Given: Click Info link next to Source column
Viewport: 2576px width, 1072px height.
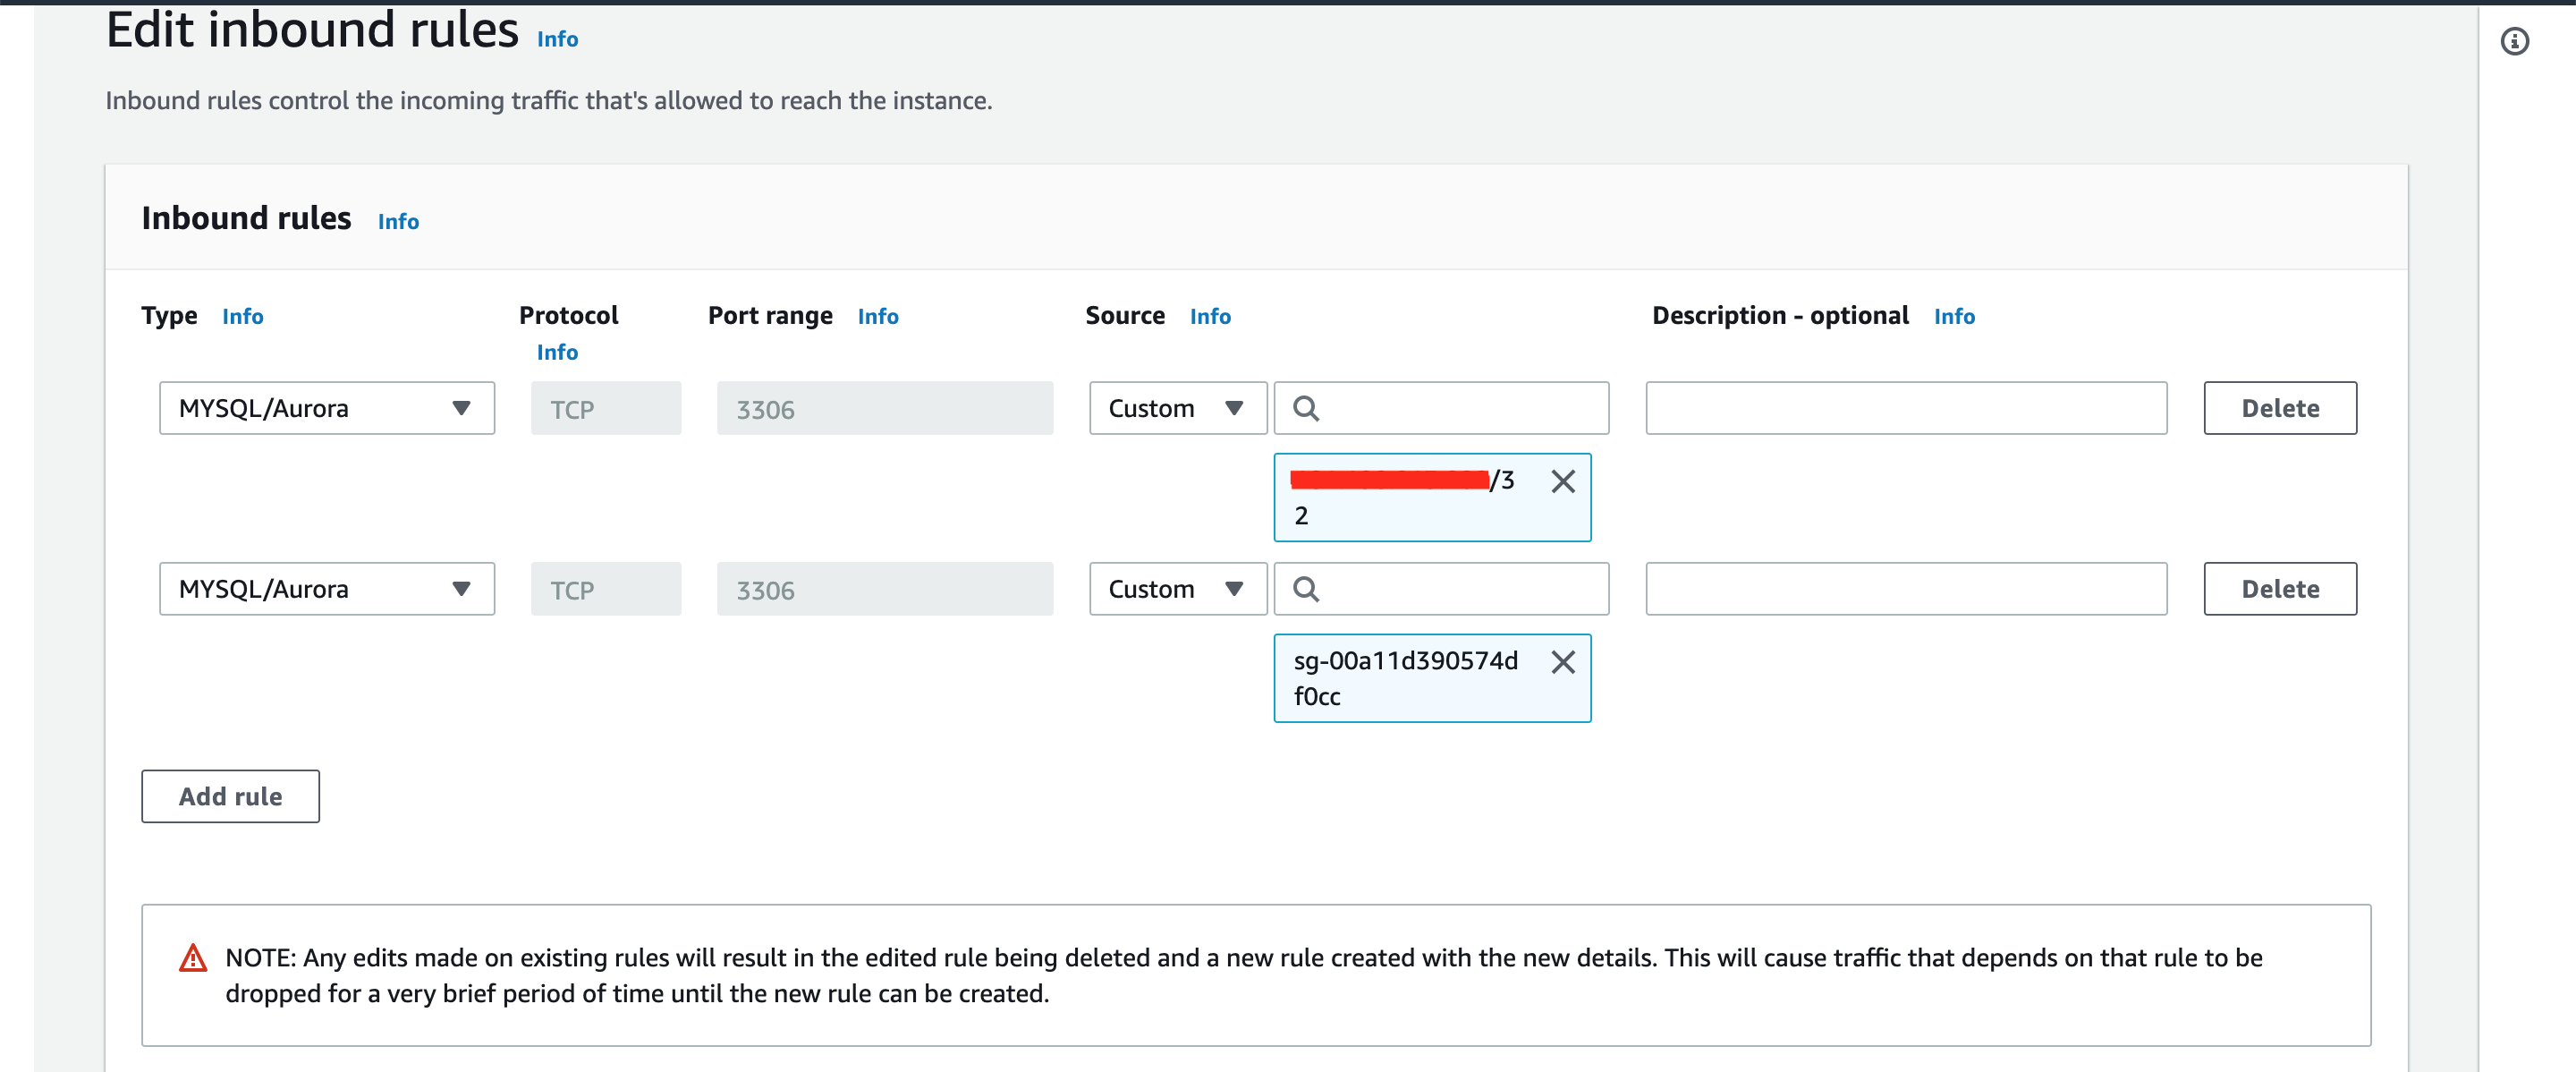Looking at the screenshot, I should click(1209, 317).
